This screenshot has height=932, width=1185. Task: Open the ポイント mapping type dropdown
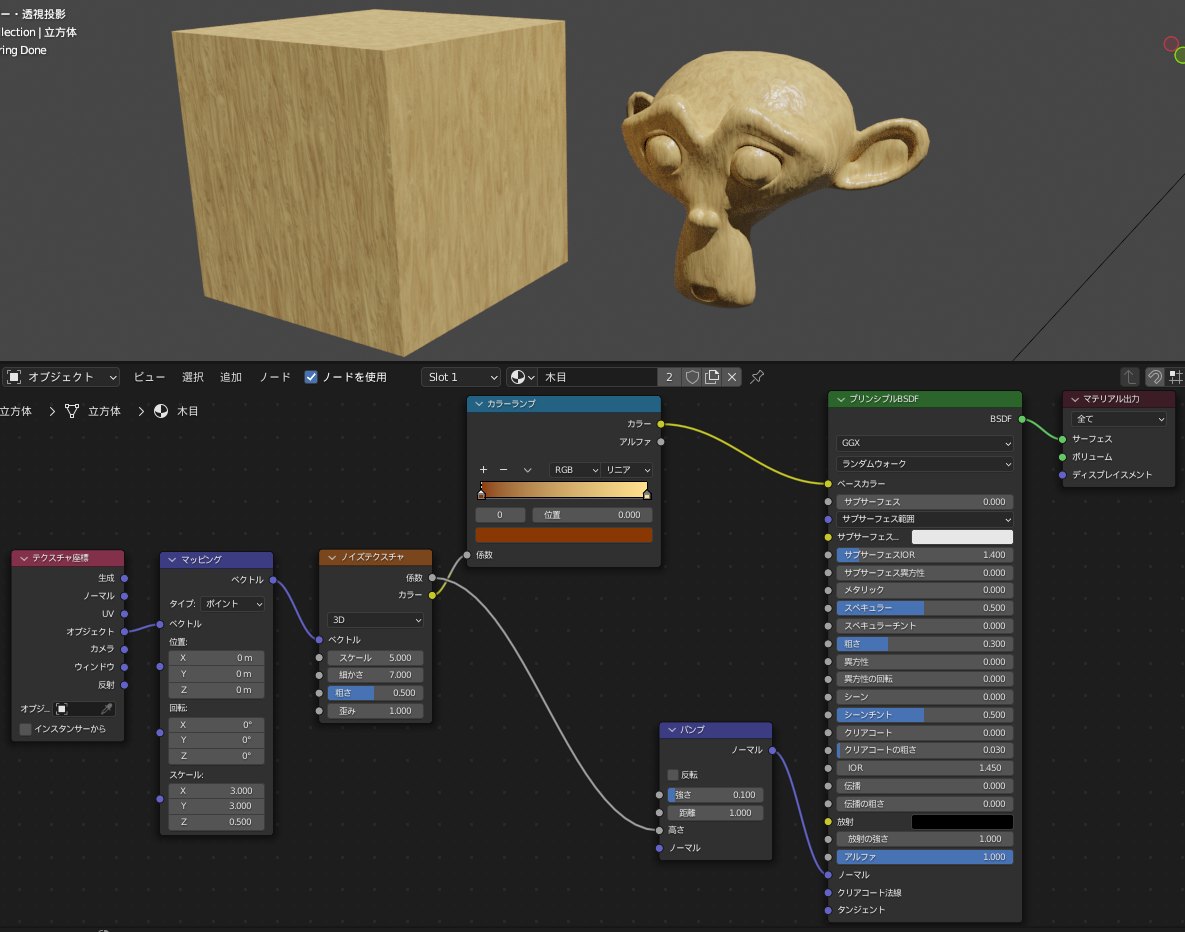click(x=233, y=604)
